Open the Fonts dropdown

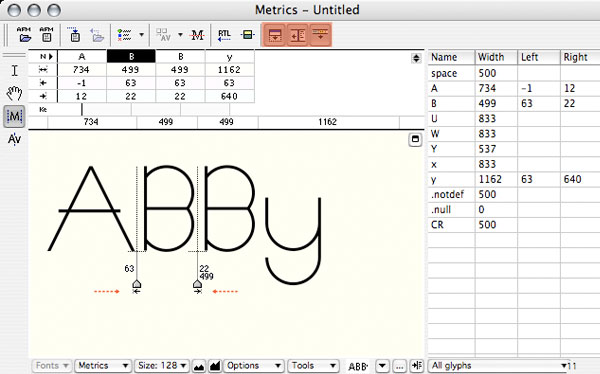pyautogui.click(x=52, y=366)
